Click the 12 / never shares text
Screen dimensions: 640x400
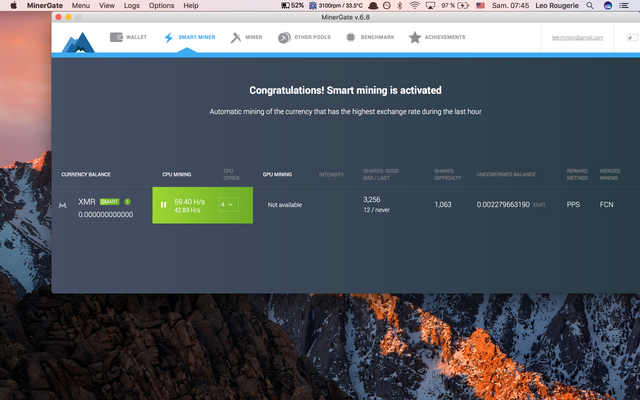(377, 210)
